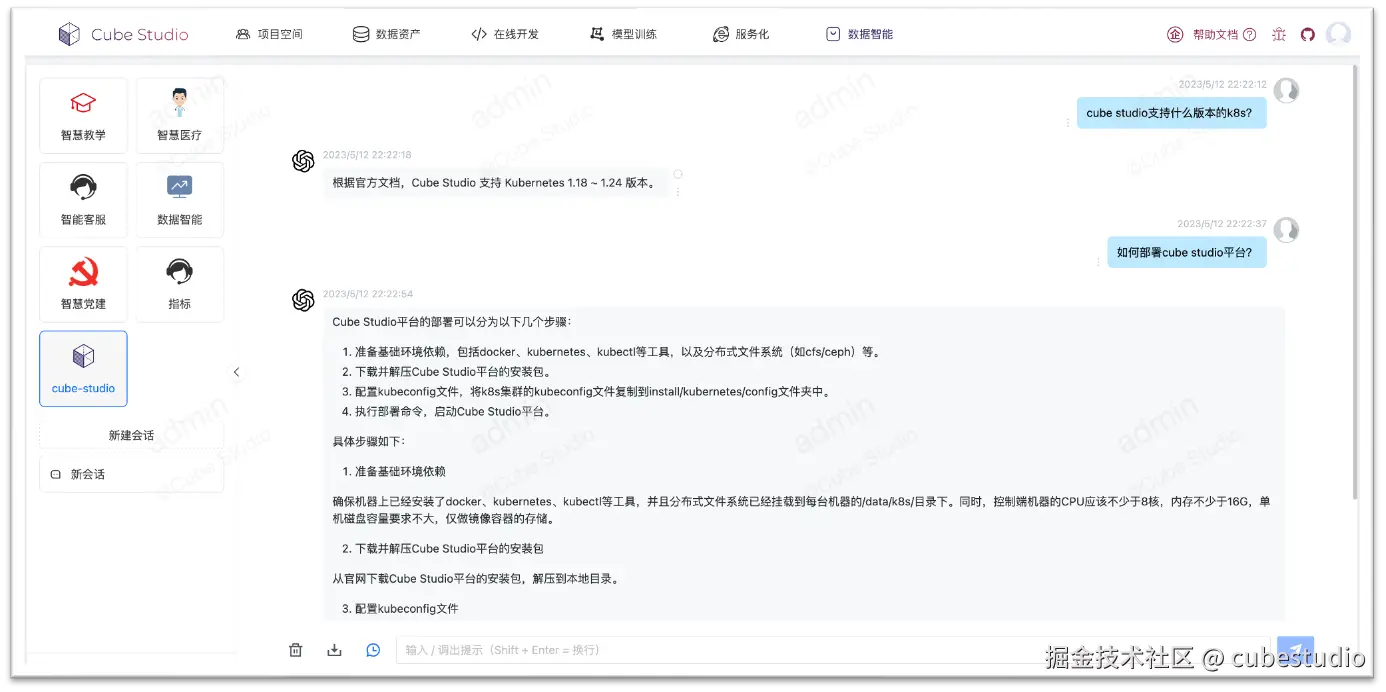
Task: Click the user avatar beside the k8s question
Action: tap(1287, 90)
